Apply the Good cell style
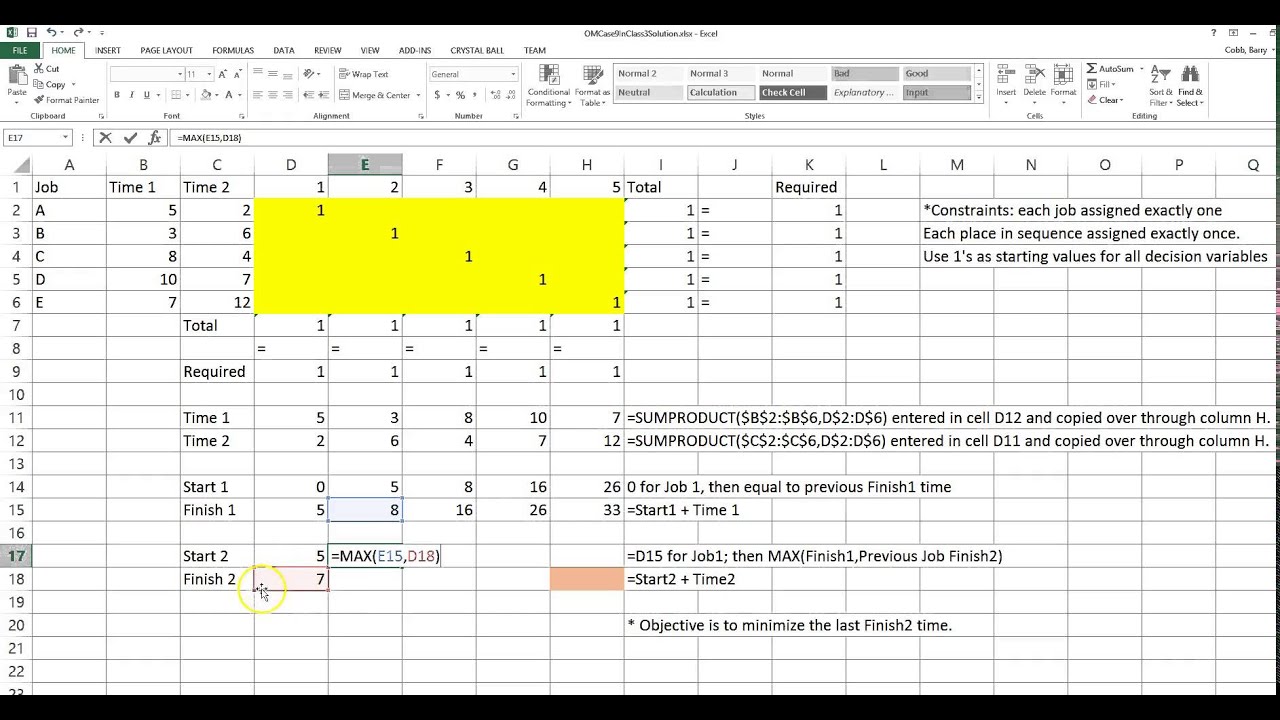 936,73
